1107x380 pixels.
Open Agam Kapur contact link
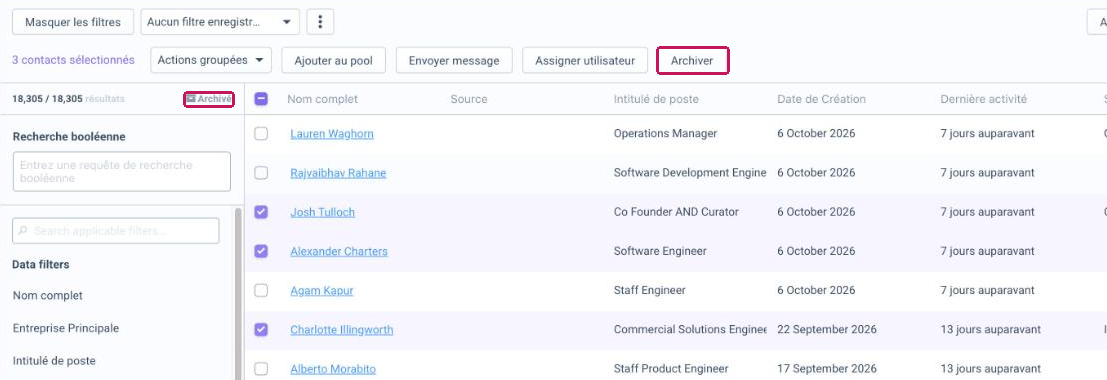click(x=322, y=290)
